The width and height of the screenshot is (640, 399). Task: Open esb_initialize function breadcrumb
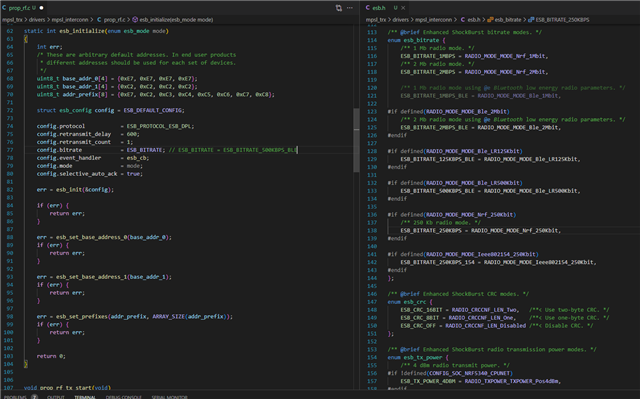(176, 20)
